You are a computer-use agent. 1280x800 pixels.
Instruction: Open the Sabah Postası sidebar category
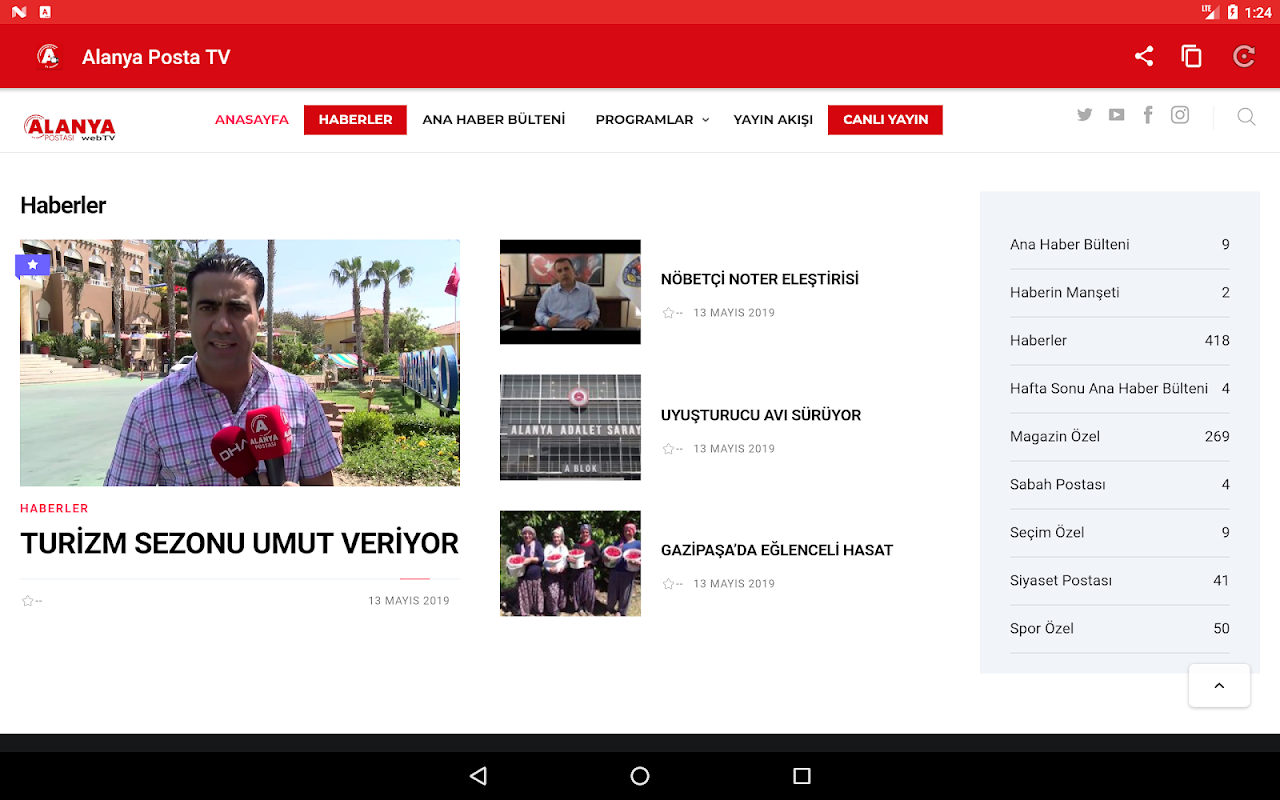(x=1120, y=485)
